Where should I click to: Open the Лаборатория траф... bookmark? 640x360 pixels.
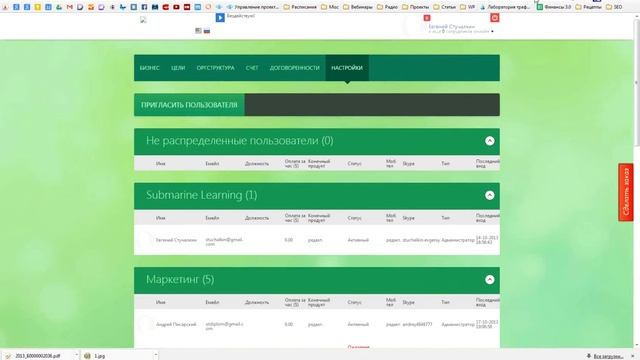[x=505, y=7]
